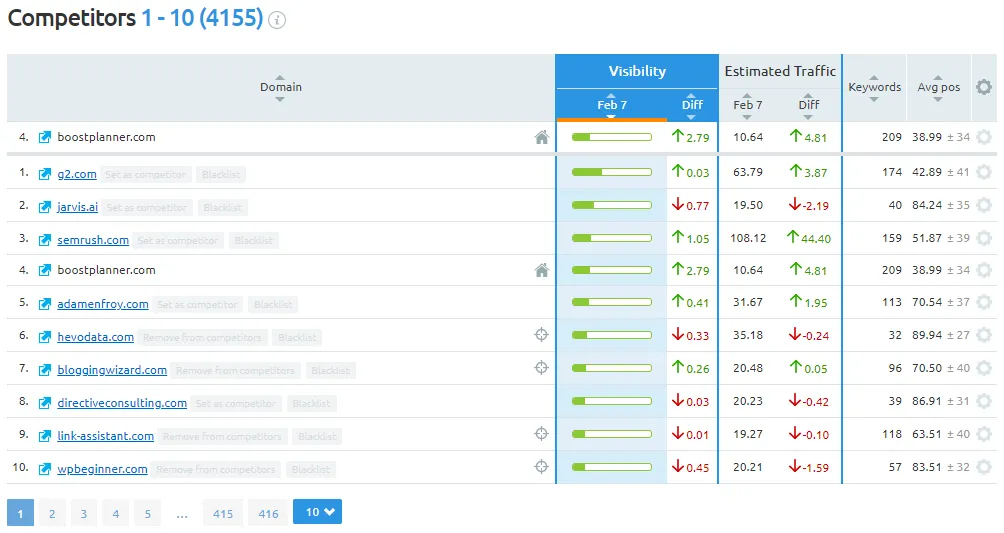Open external link icon for bloggingwizard.com
Screen dimensions: 1004x533
[44, 370]
